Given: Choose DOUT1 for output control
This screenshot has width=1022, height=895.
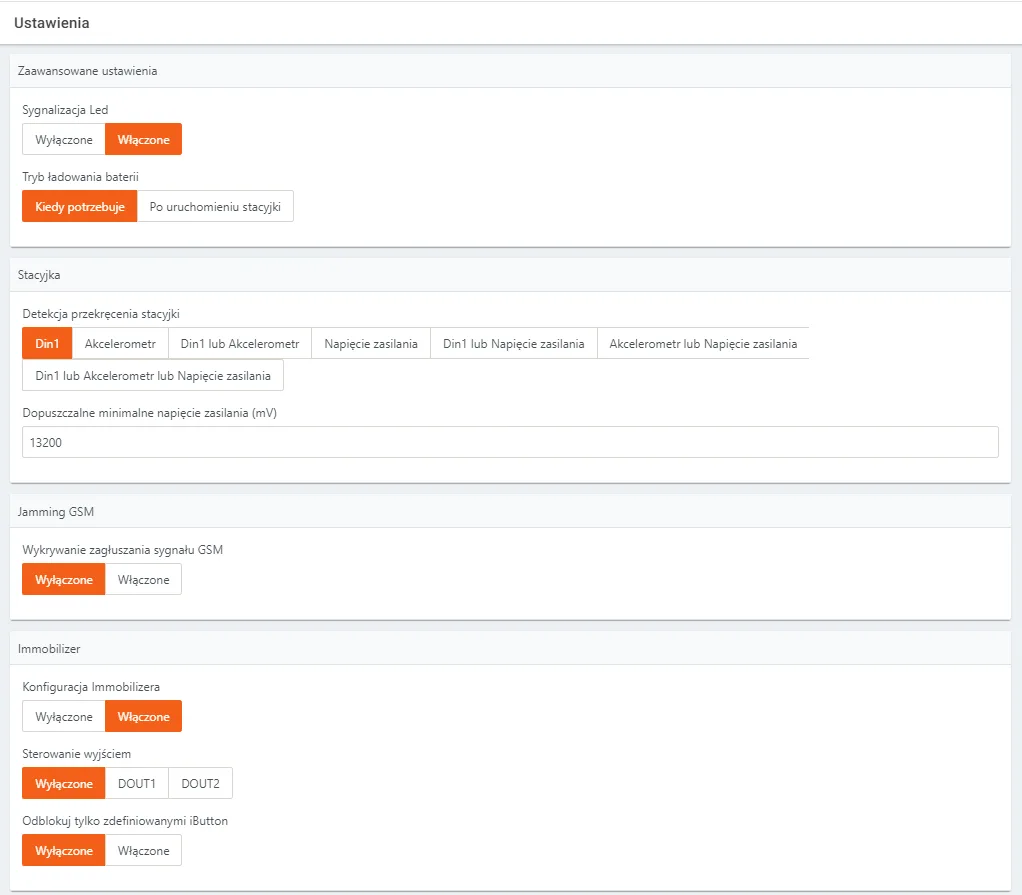Looking at the screenshot, I should (x=137, y=784).
